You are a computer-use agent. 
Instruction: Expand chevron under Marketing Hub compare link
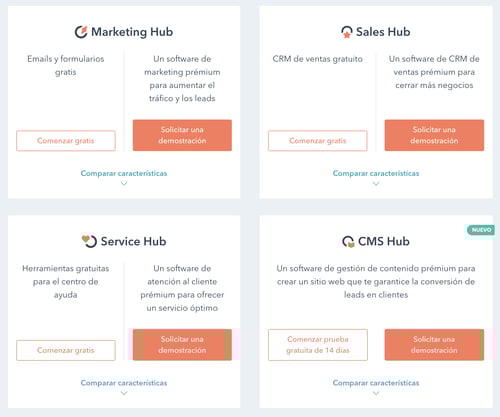tap(124, 183)
